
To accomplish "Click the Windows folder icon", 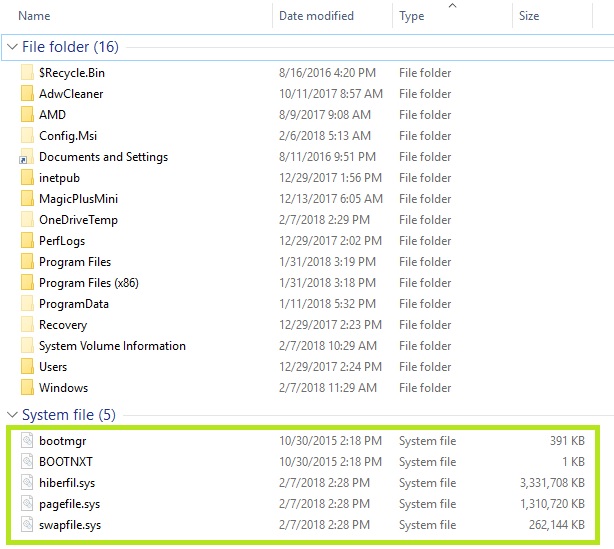I will coord(27,388).
